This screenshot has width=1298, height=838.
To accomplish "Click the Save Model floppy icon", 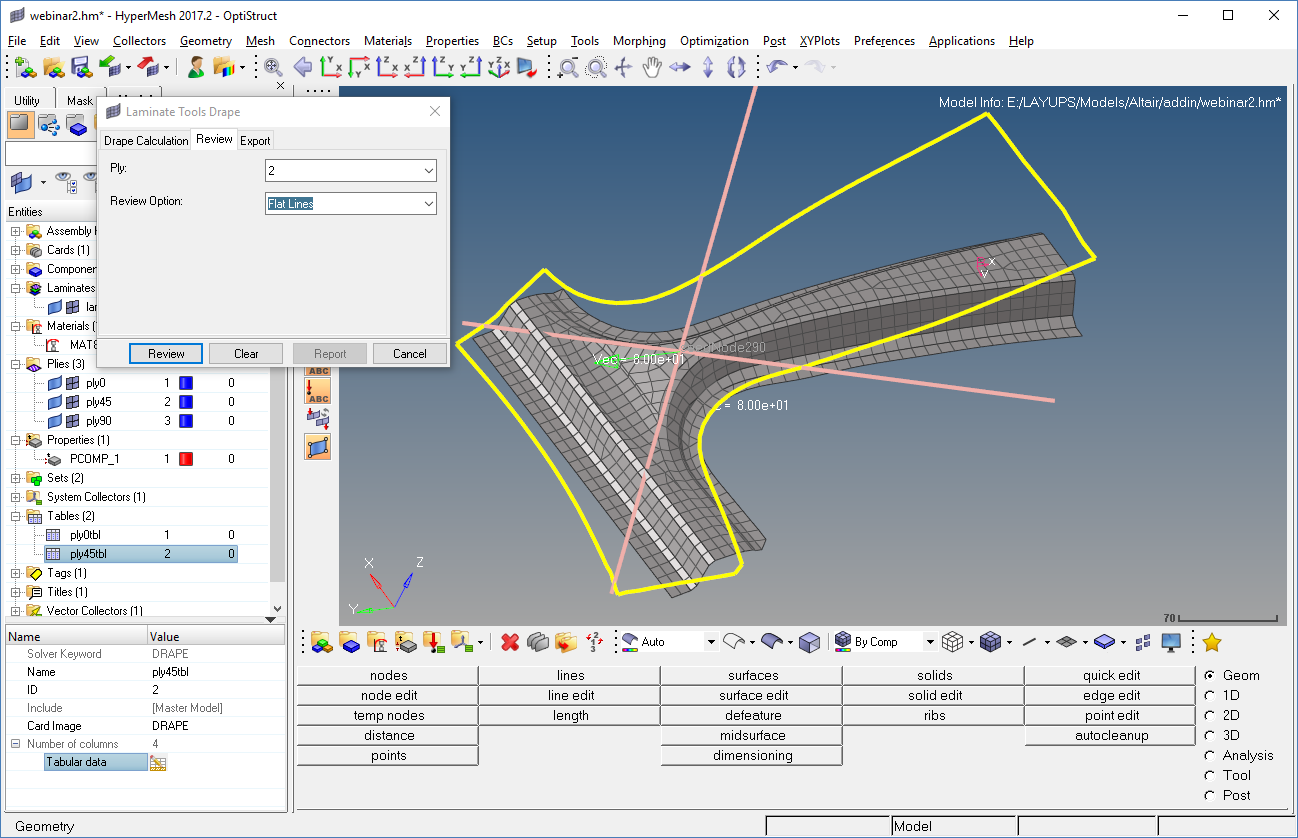I will pos(81,67).
